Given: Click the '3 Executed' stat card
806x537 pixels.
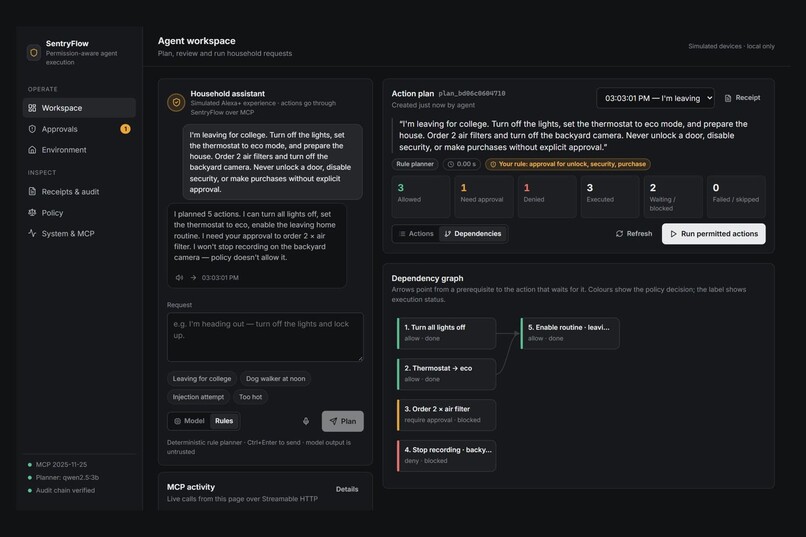Looking at the screenshot, I should 610,196.
